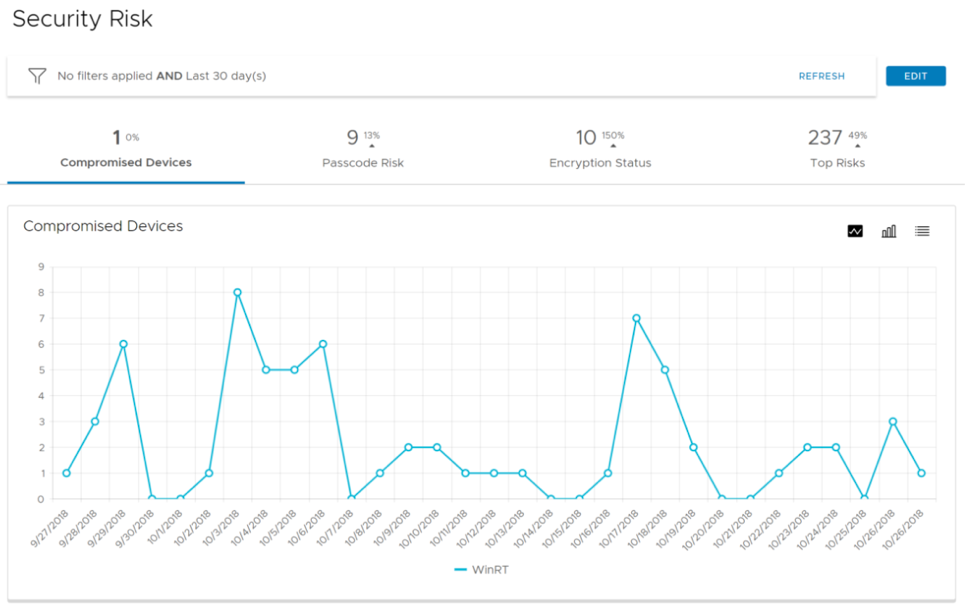
Task: Click the Encryption Status trend arrow
Action: pos(613,146)
